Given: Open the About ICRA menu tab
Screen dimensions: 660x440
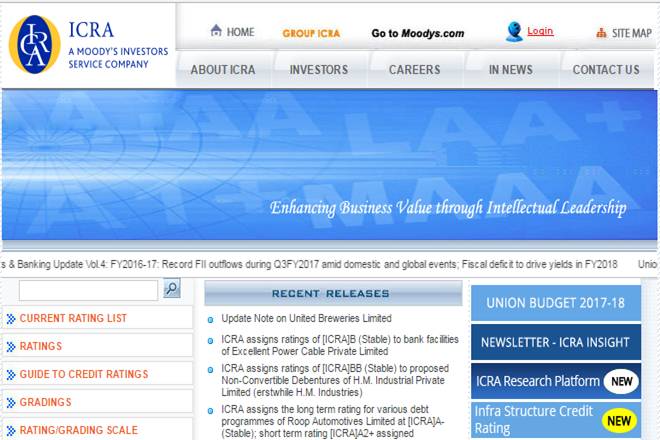Looking at the screenshot, I should [x=223, y=70].
